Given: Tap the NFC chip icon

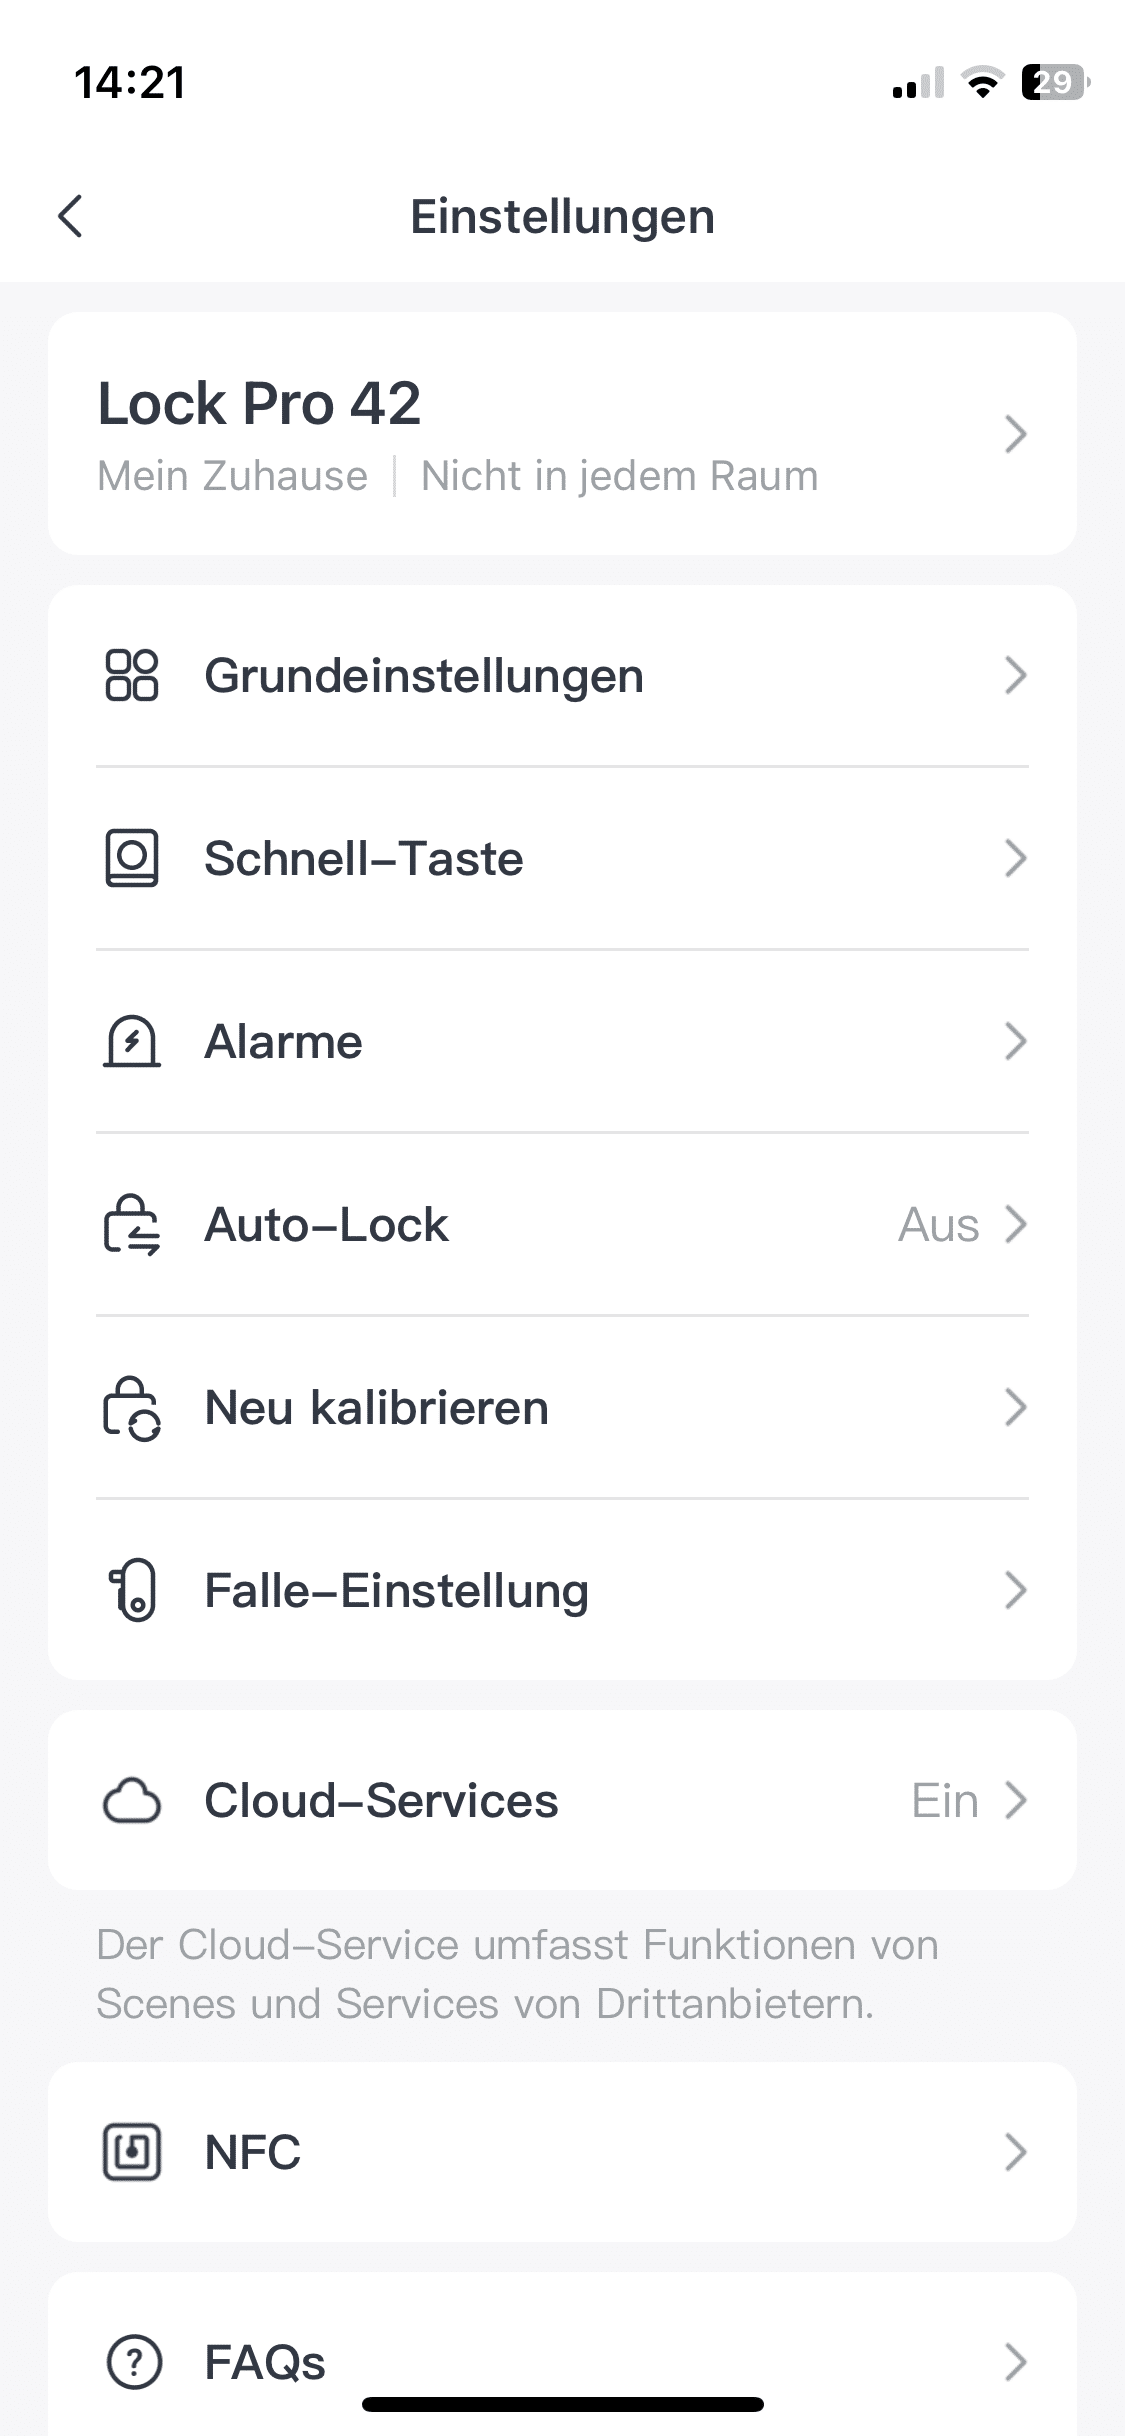Looking at the screenshot, I should pos(132,2152).
